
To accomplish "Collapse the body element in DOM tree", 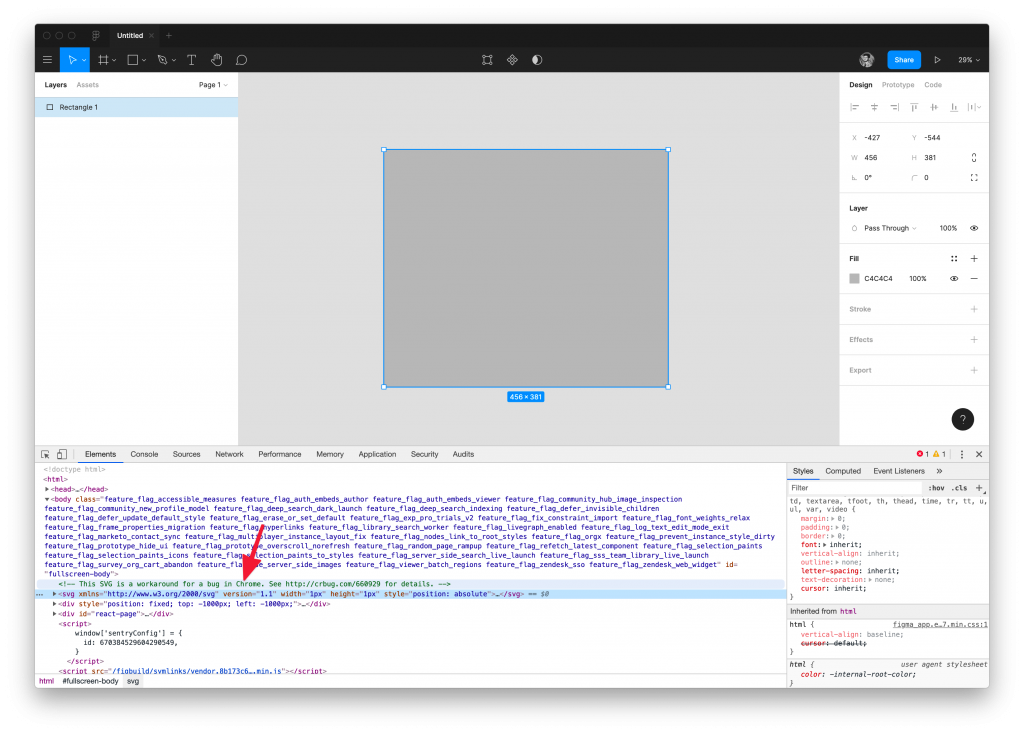I will pos(46,500).
